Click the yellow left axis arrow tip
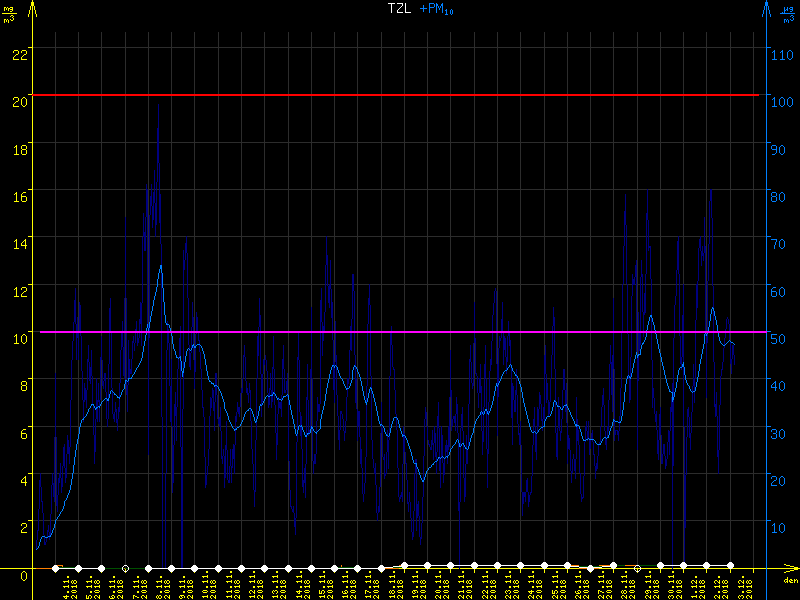Image resolution: width=800 pixels, height=600 pixels. pos(34,6)
